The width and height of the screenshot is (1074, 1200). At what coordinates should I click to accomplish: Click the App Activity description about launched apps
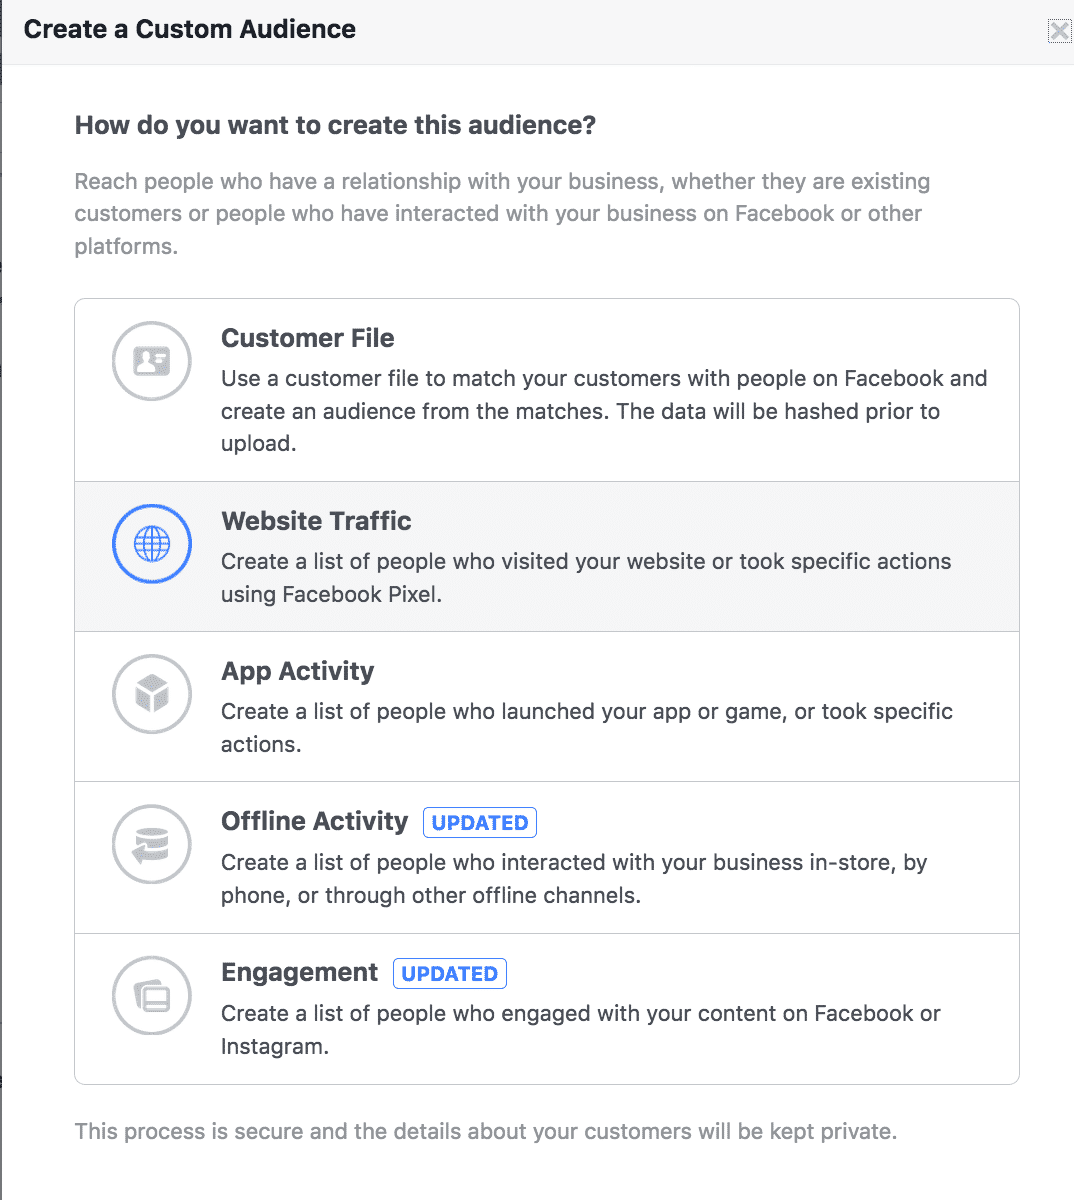click(587, 728)
